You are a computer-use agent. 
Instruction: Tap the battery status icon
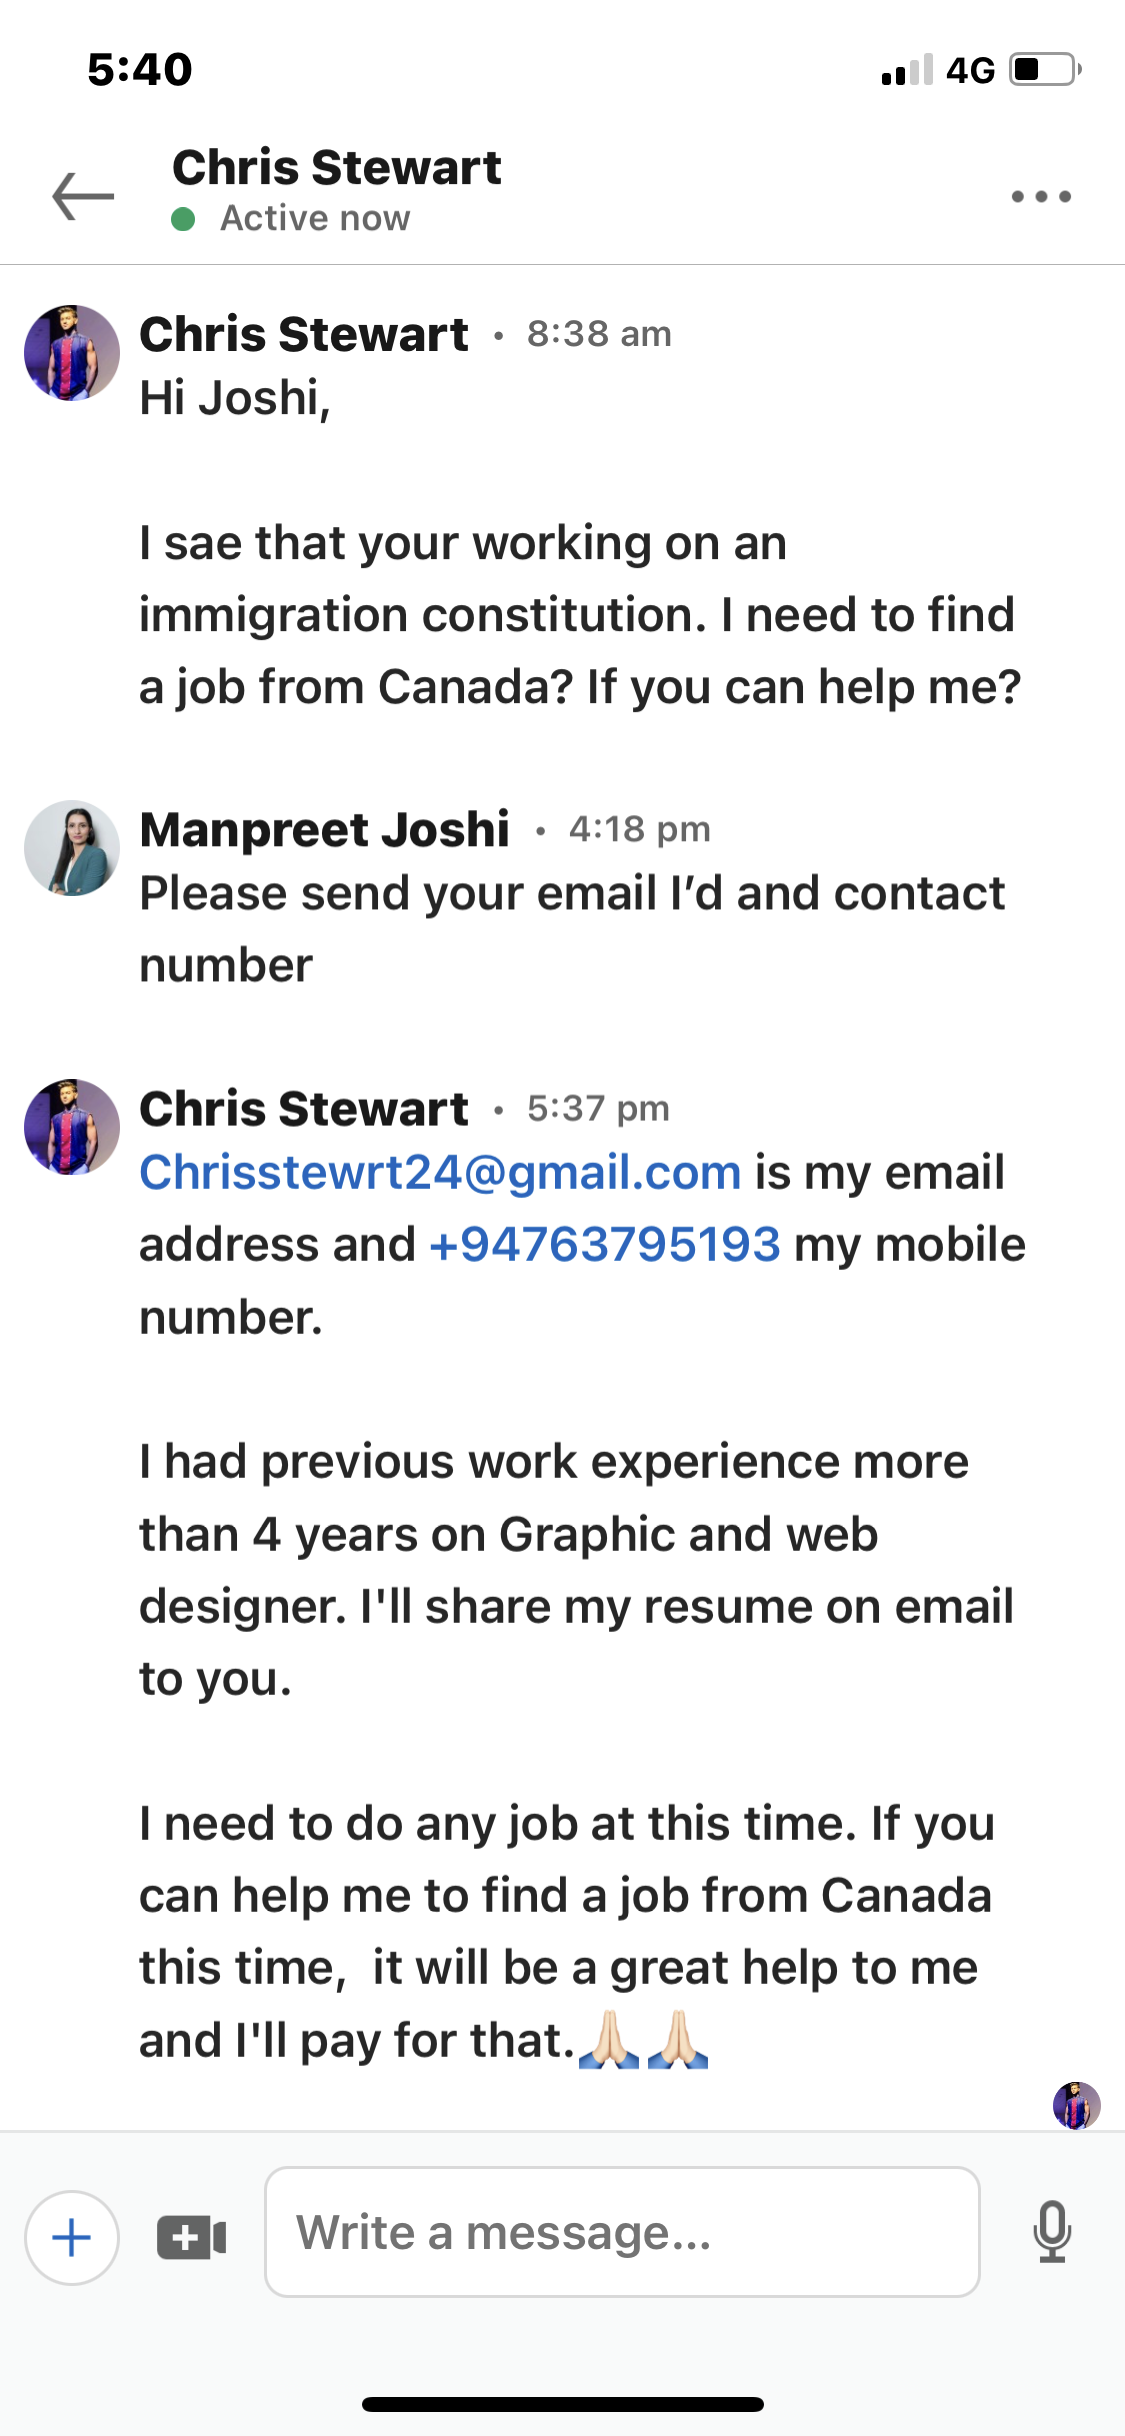click(x=1045, y=70)
